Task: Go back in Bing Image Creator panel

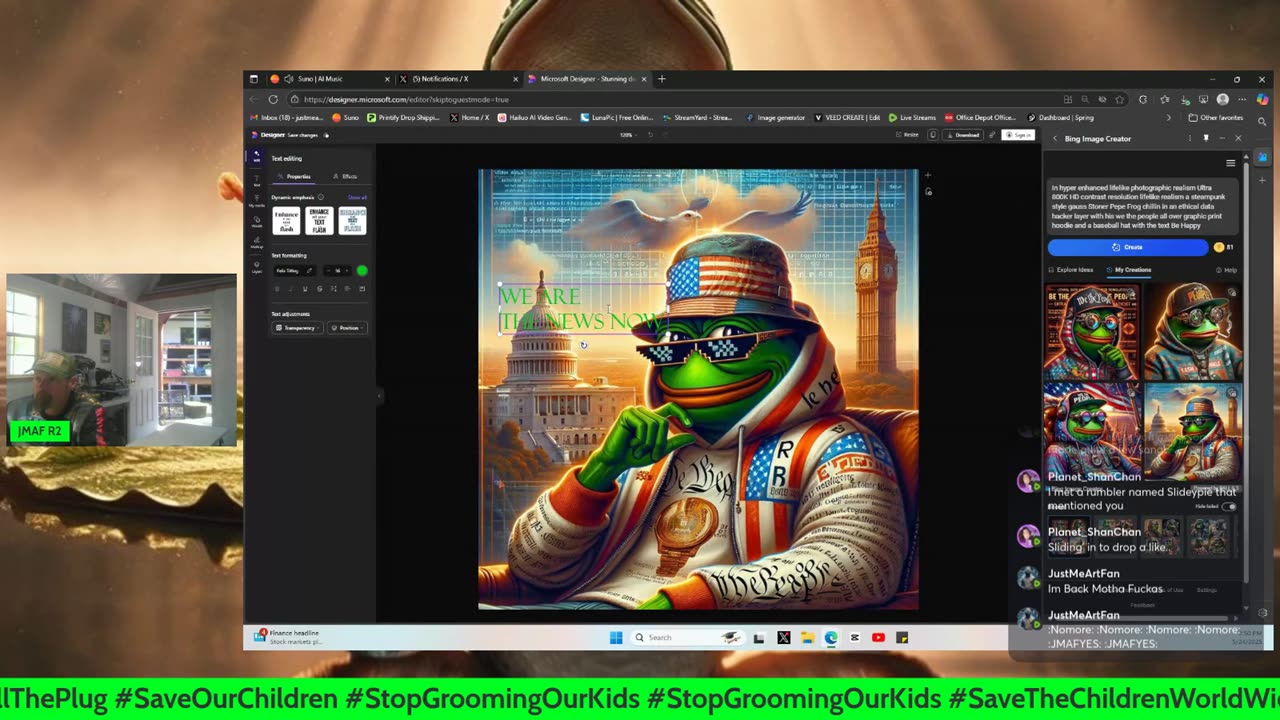Action: click(x=1055, y=138)
